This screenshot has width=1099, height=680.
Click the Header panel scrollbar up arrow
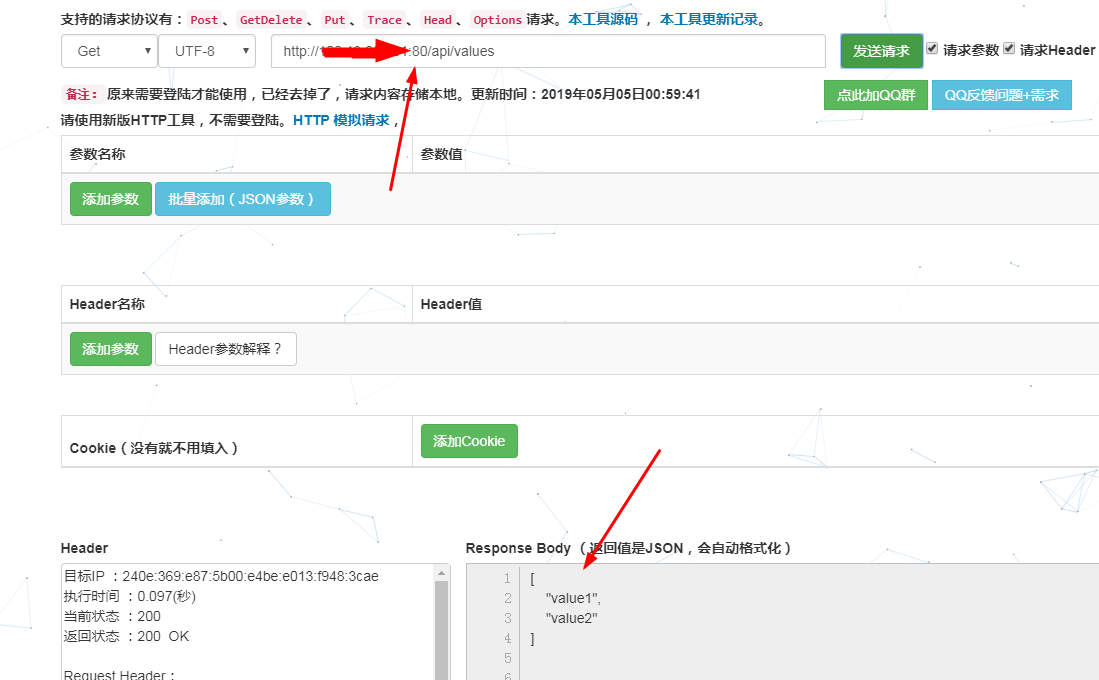[x=441, y=572]
